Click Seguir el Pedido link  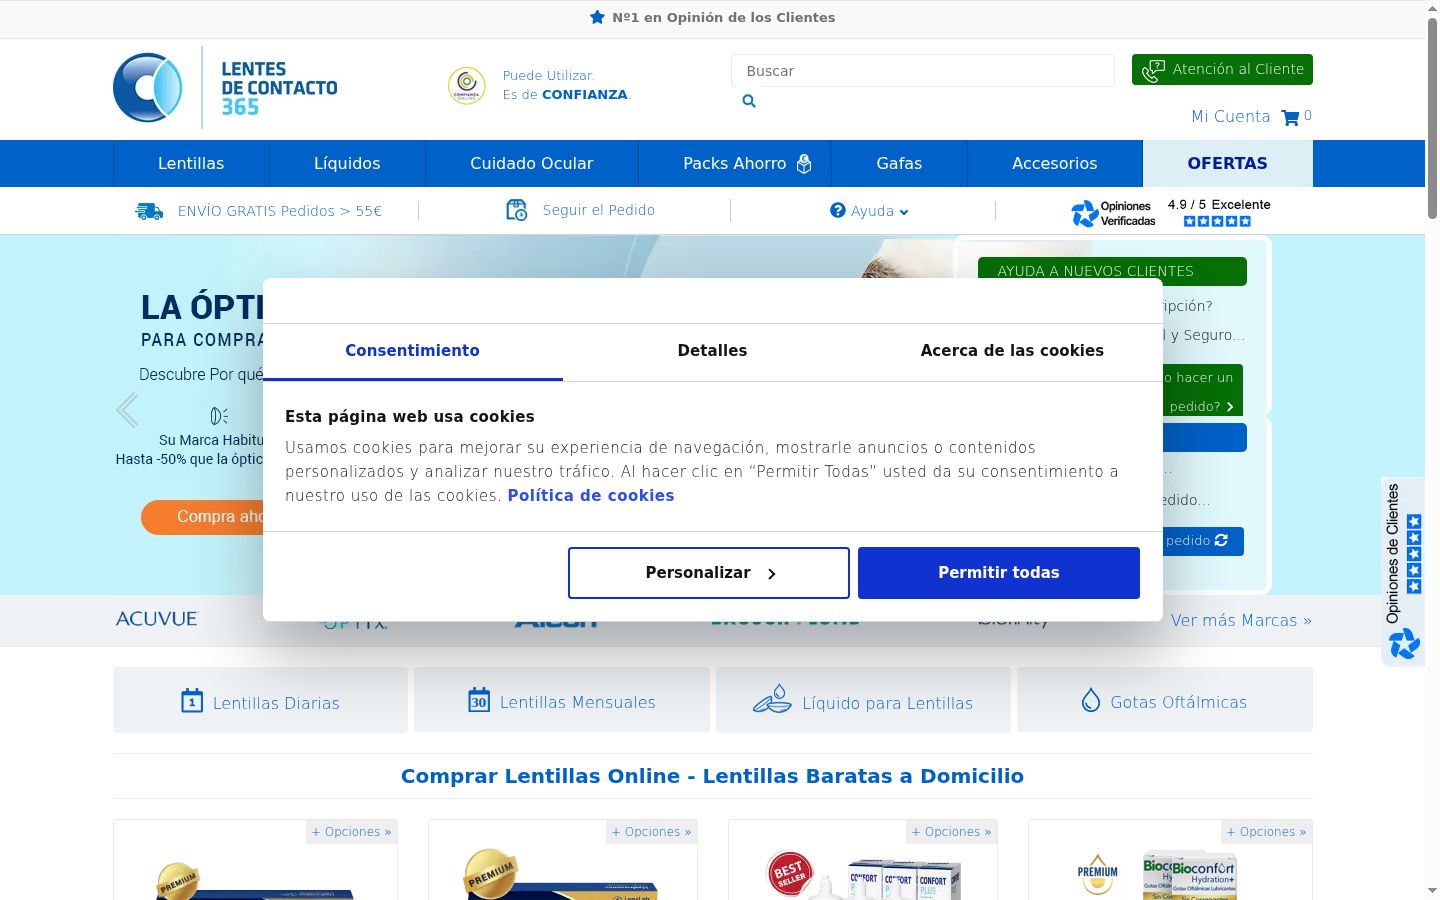(599, 210)
